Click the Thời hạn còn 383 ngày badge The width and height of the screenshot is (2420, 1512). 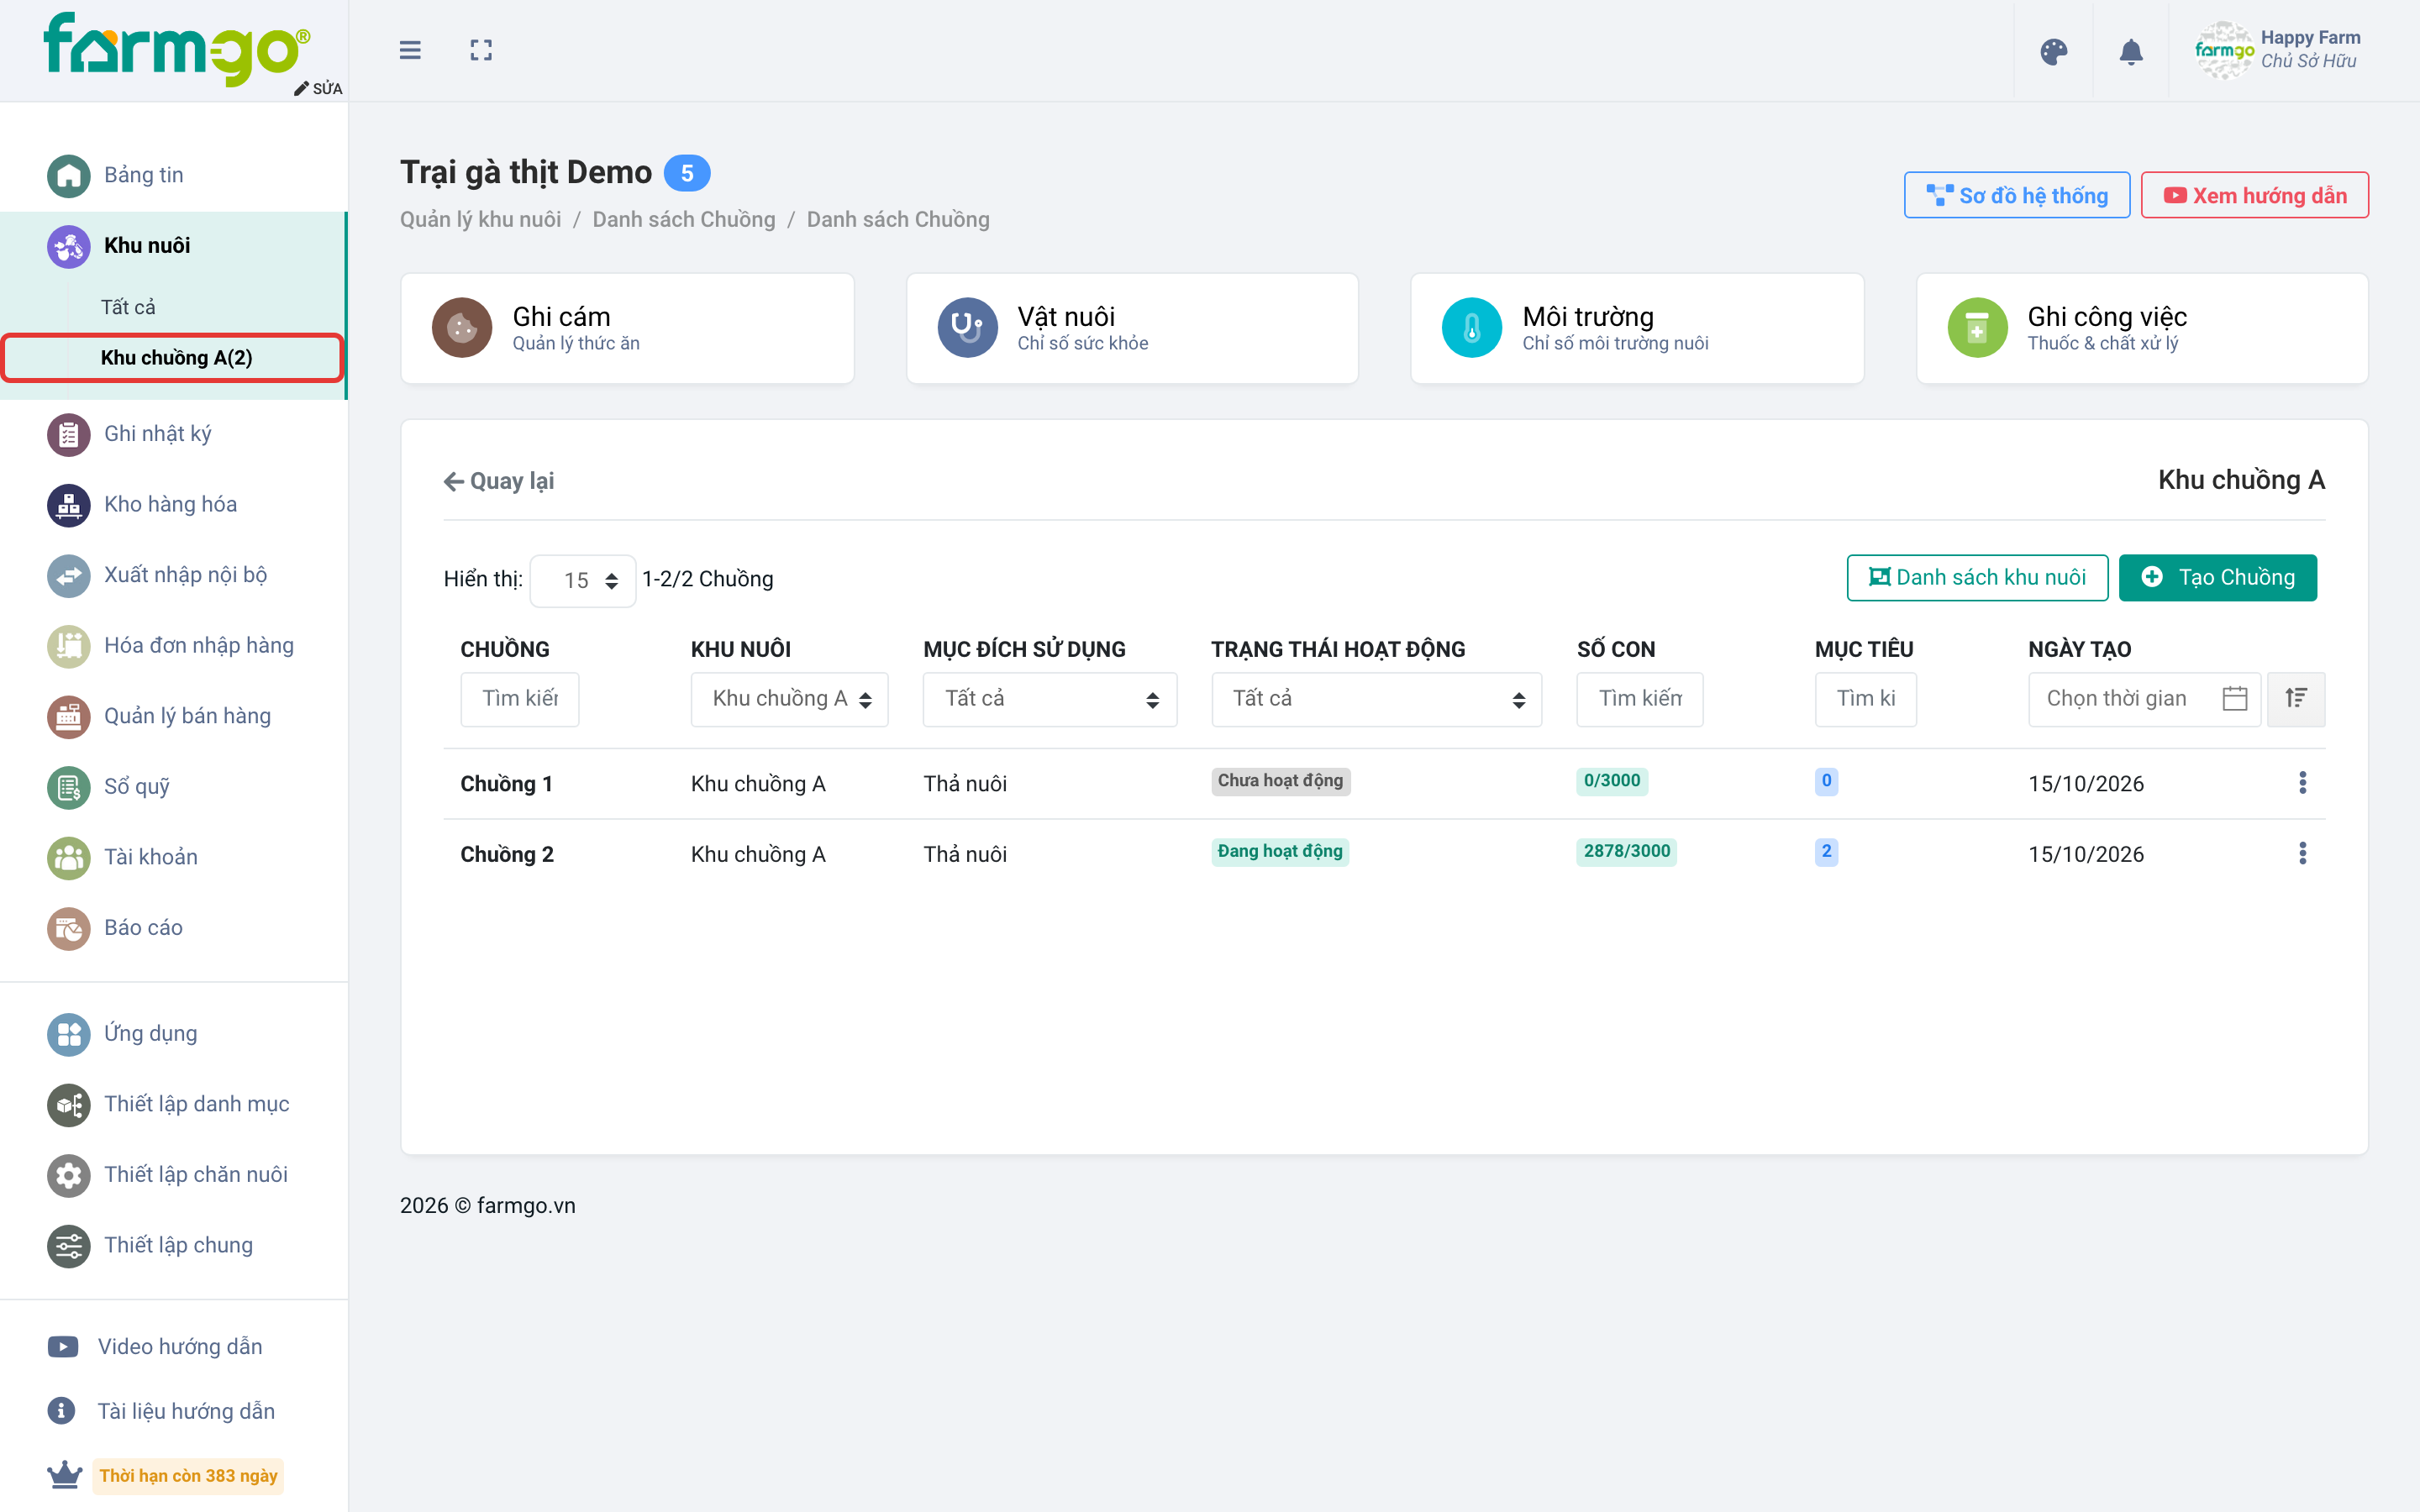188,1476
